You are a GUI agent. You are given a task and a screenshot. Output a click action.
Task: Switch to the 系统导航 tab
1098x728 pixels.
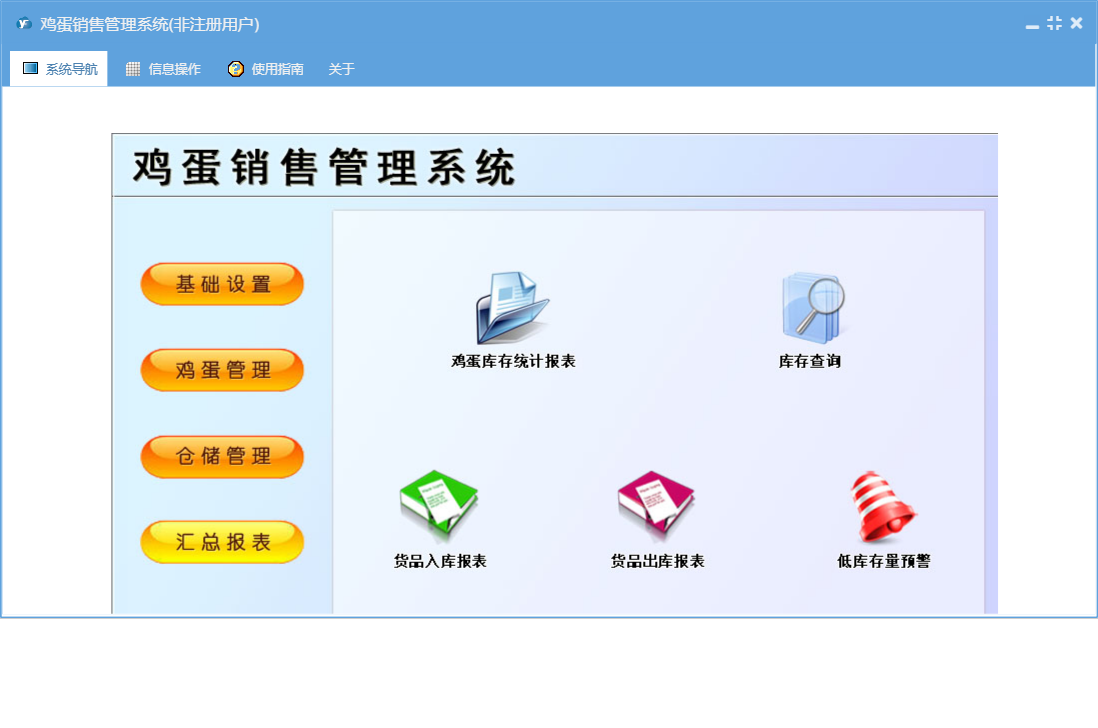click(59, 69)
